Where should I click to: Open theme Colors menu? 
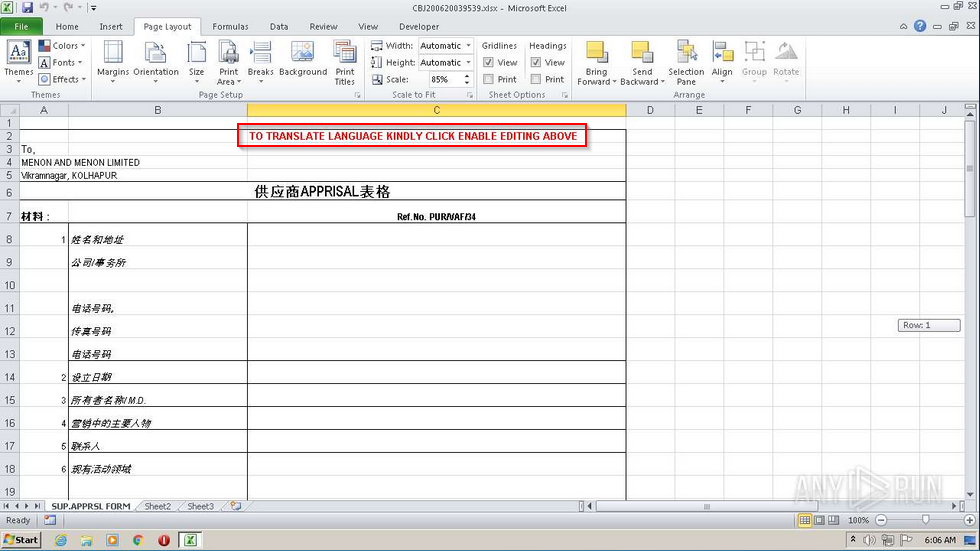(x=61, y=46)
